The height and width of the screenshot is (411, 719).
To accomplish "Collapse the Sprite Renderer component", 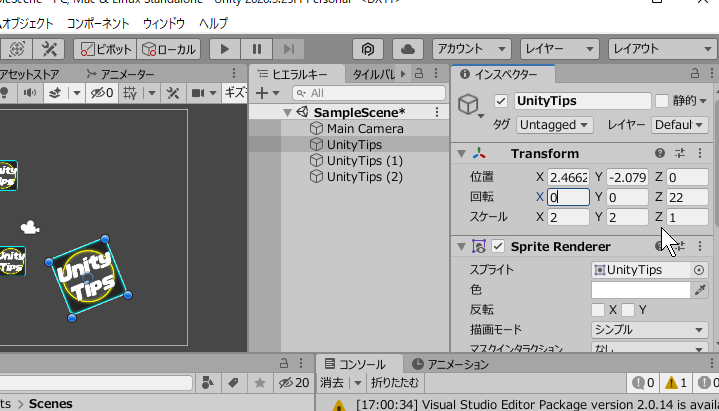I will pyautogui.click(x=462, y=247).
